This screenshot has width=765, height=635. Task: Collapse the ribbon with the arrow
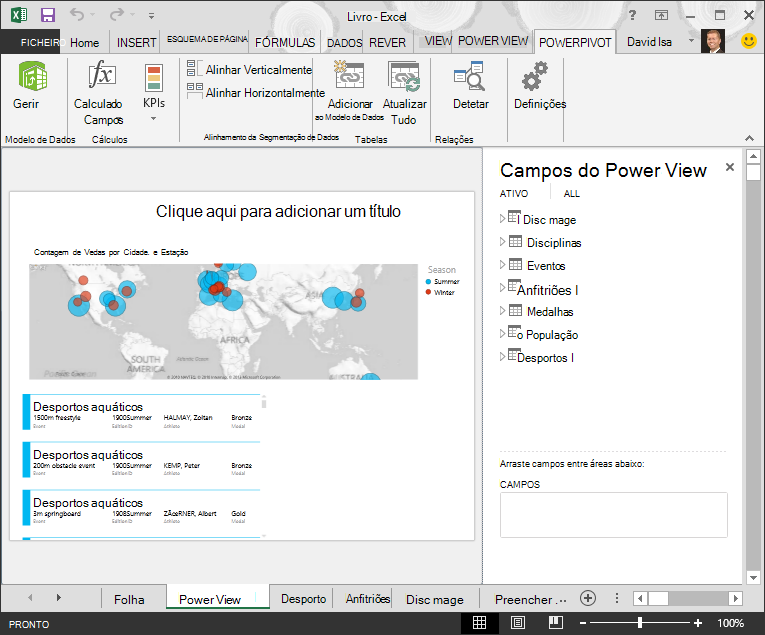(749, 139)
